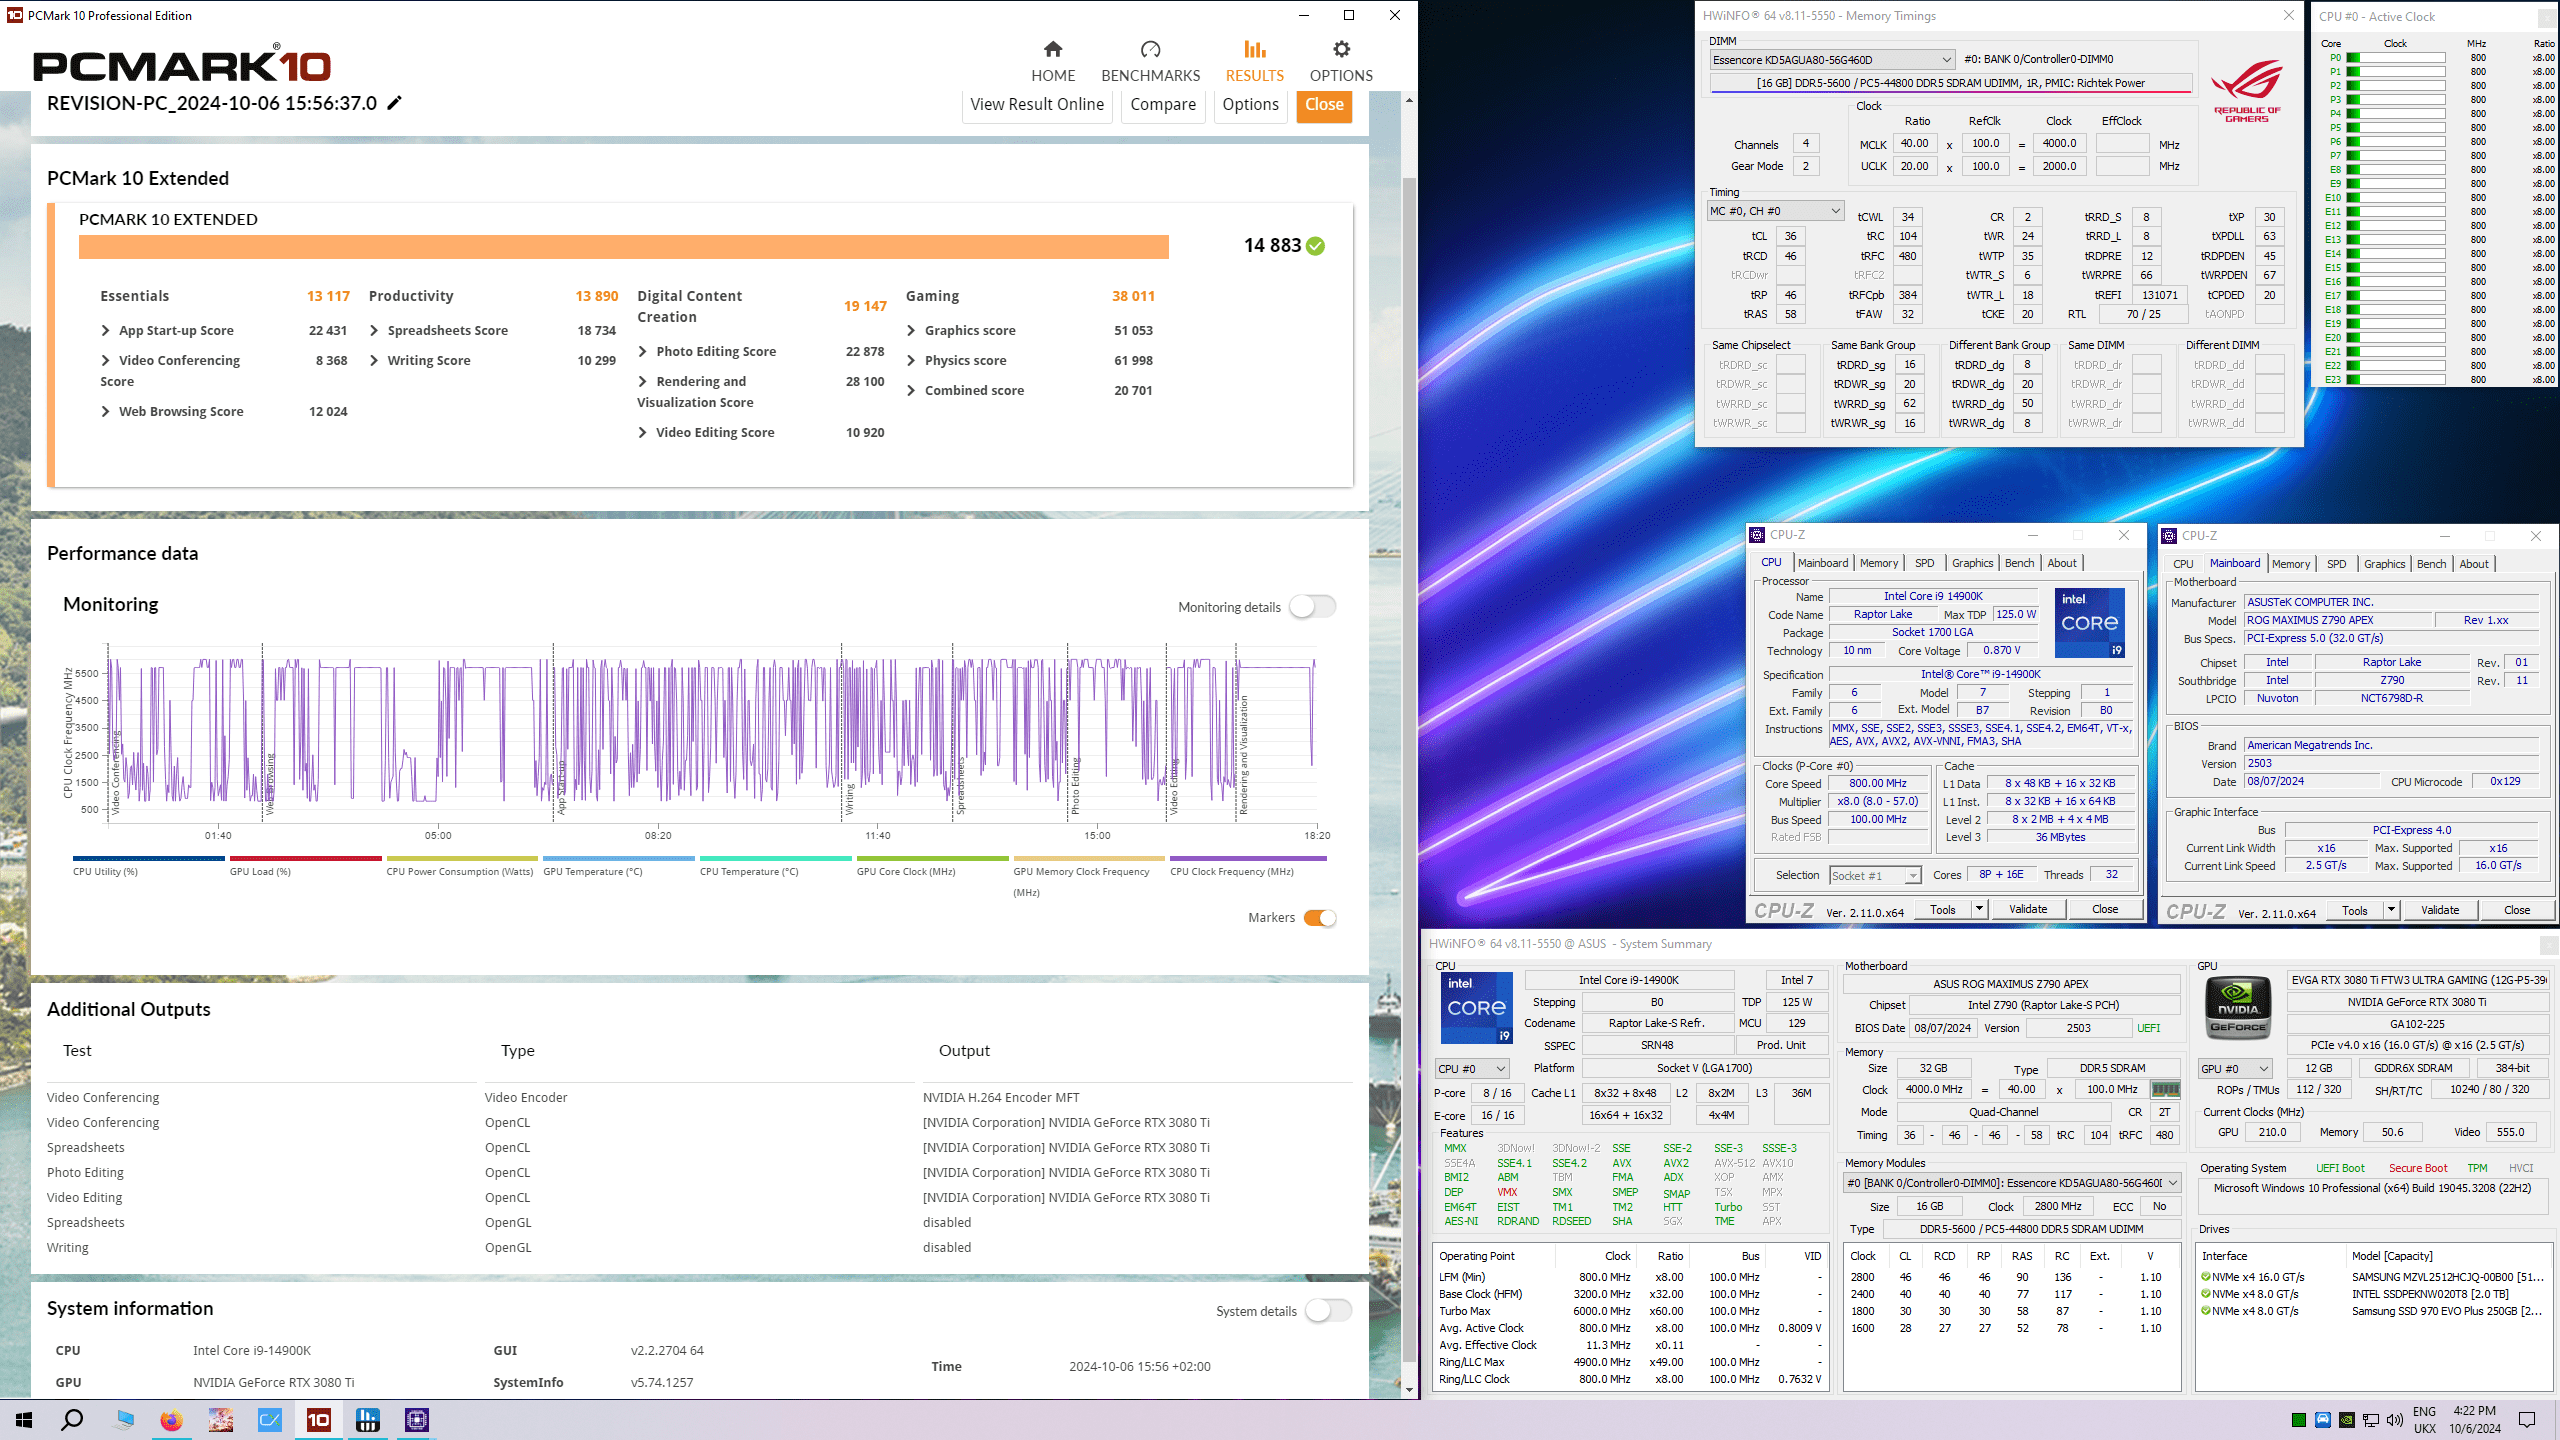This screenshot has height=1440, width=2560.
Task: Expand the Physics score row
Action: click(x=911, y=361)
